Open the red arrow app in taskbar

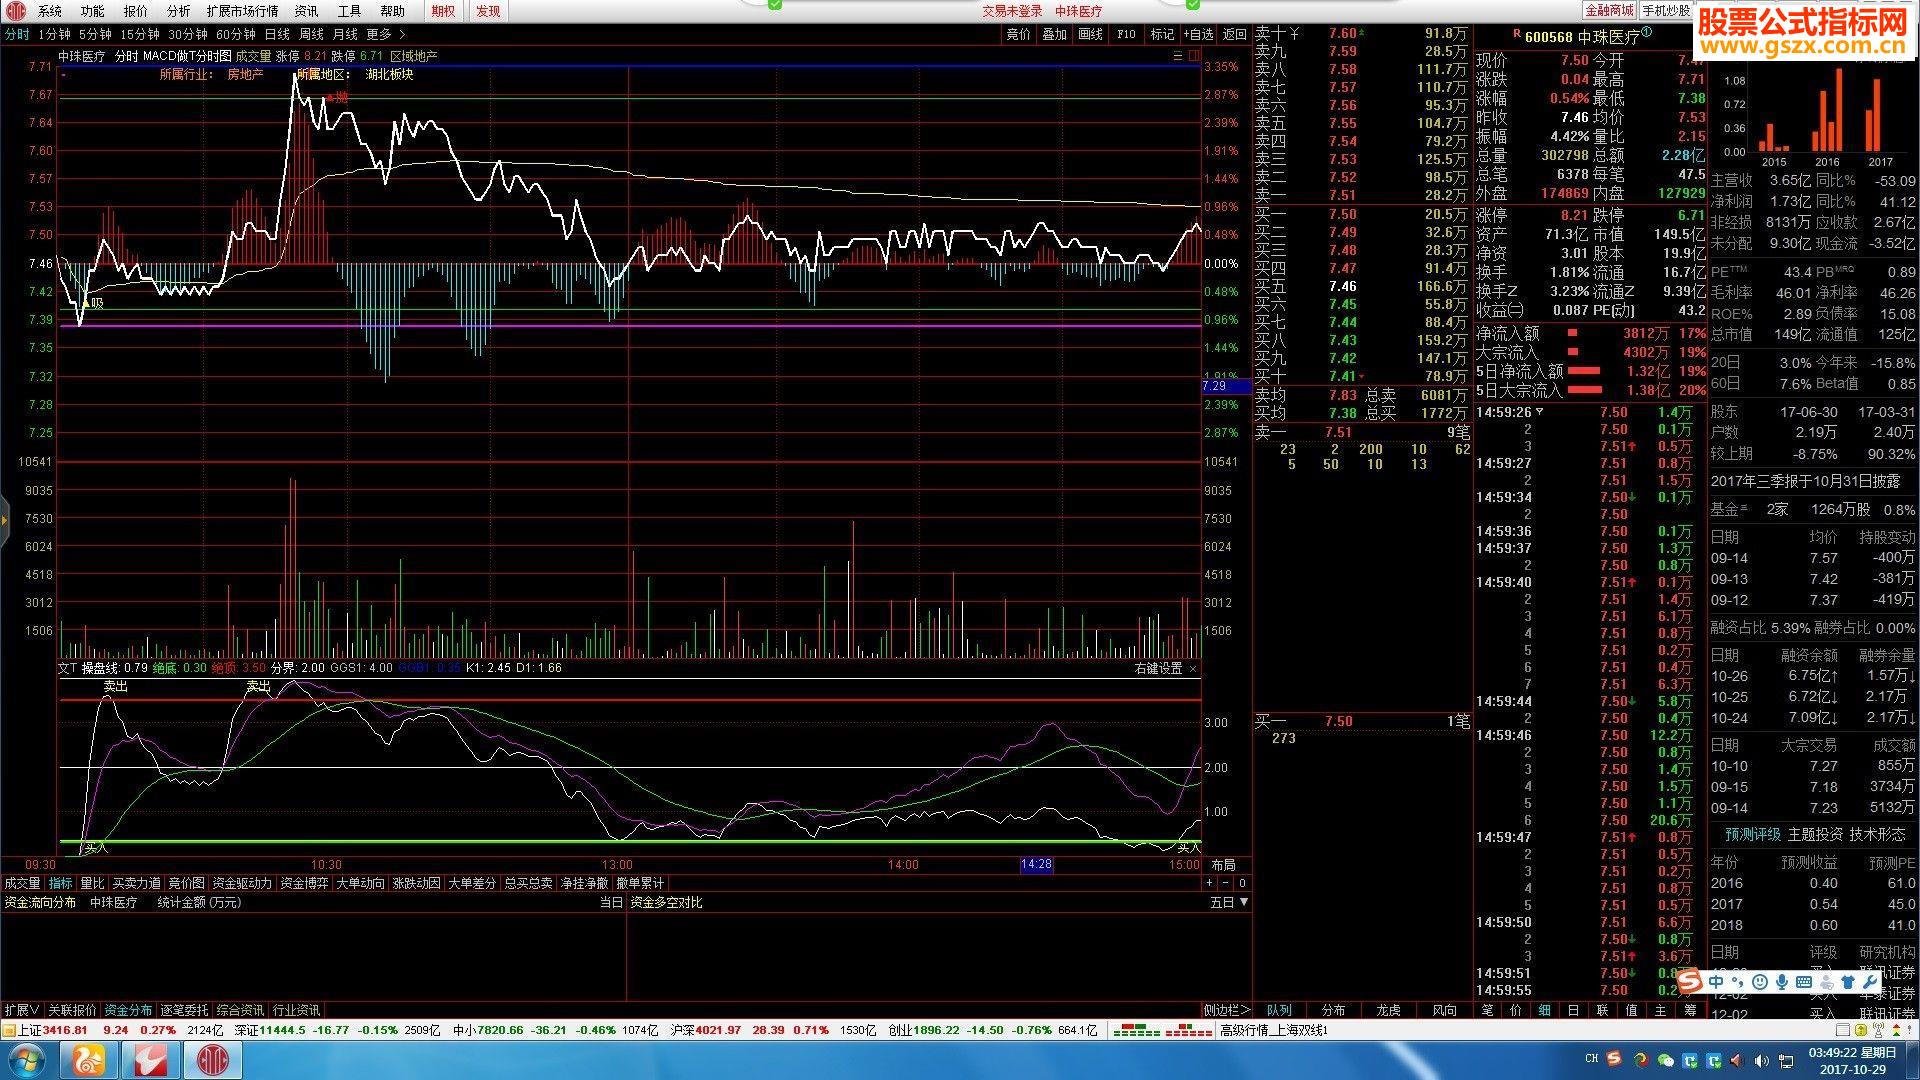tap(151, 1060)
